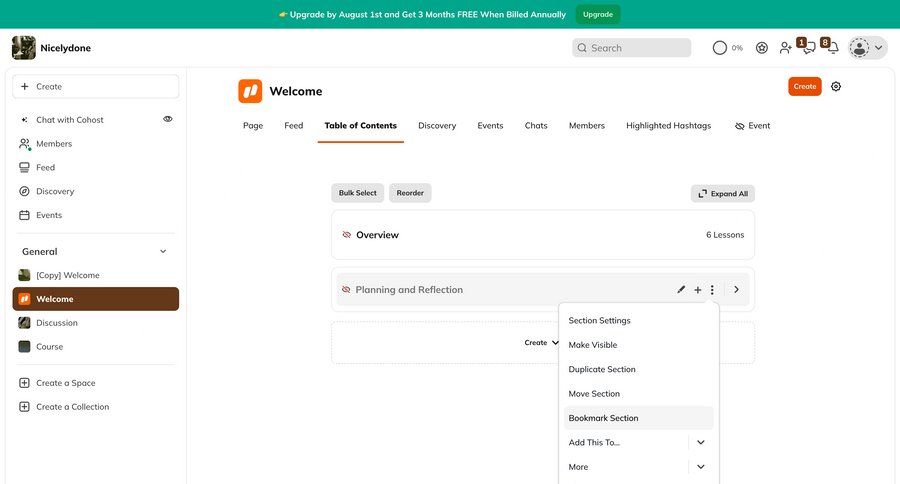
Task: Open the Members tab
Action: click(587, 126)
